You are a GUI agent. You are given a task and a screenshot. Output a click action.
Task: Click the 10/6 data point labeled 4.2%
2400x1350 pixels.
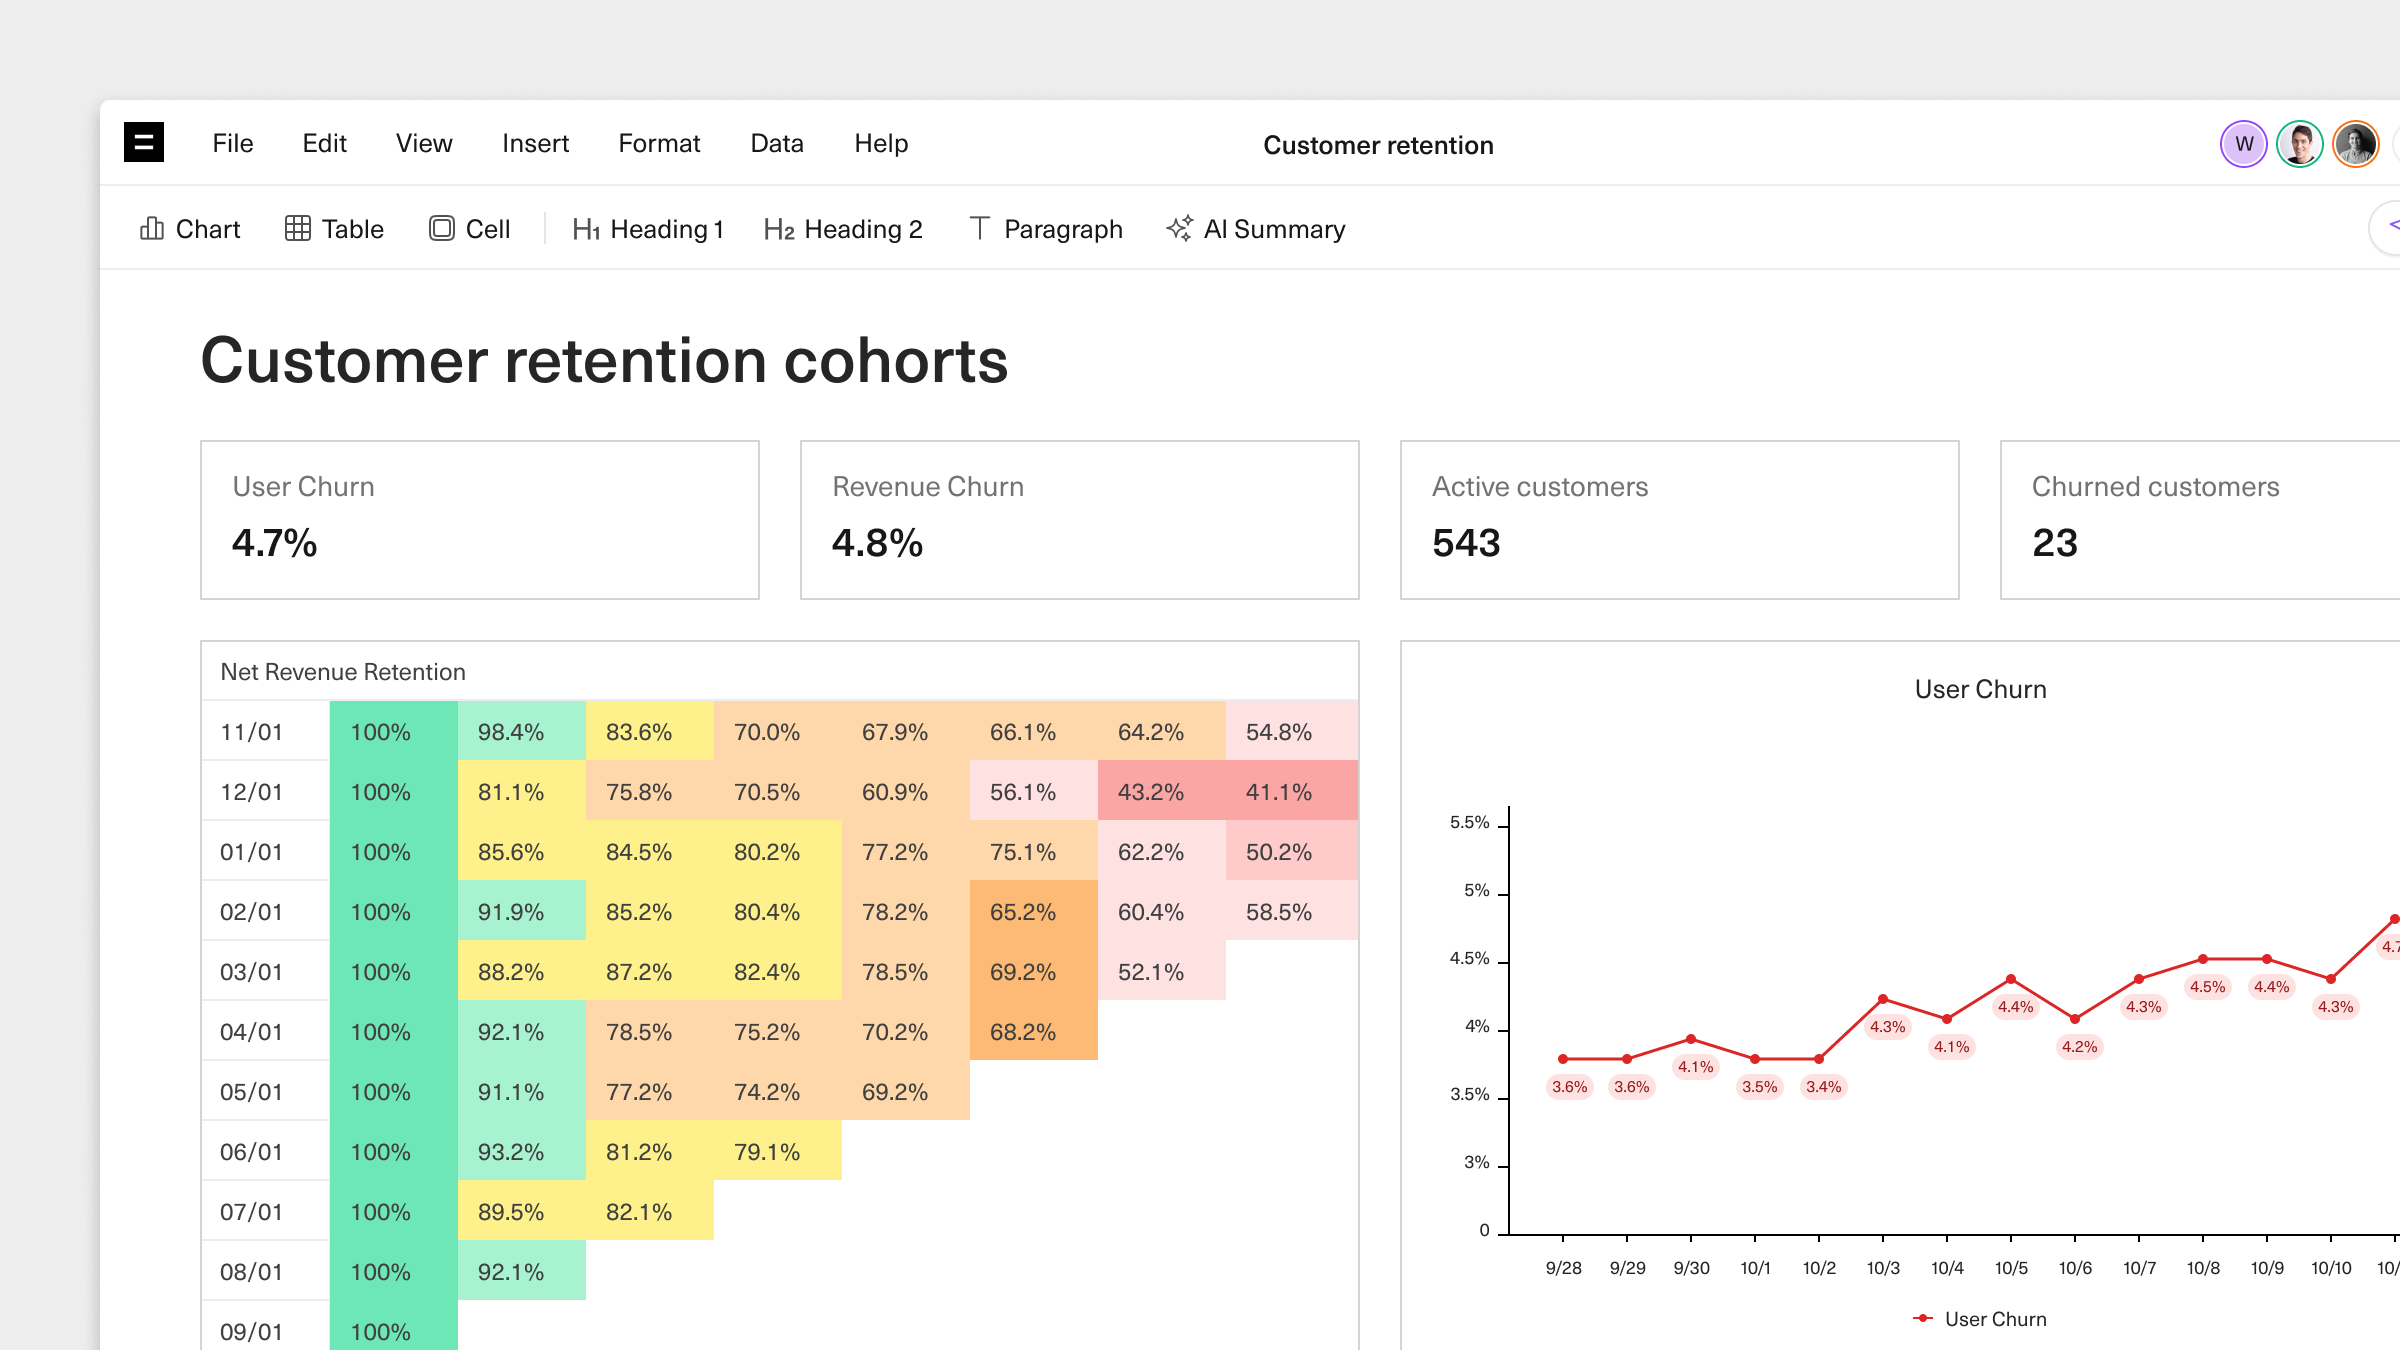coord(2075,1019)
